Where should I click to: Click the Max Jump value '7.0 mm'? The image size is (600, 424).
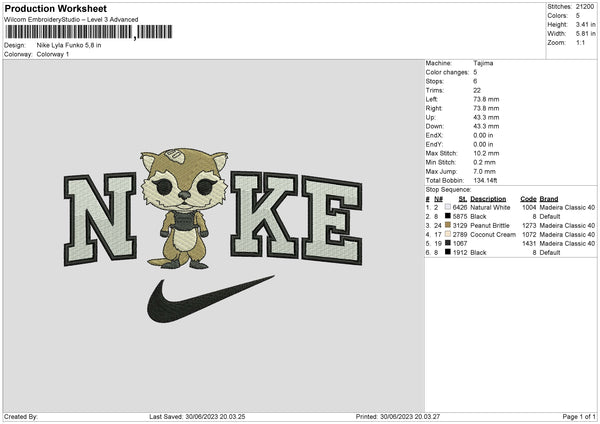click(484, 172)
